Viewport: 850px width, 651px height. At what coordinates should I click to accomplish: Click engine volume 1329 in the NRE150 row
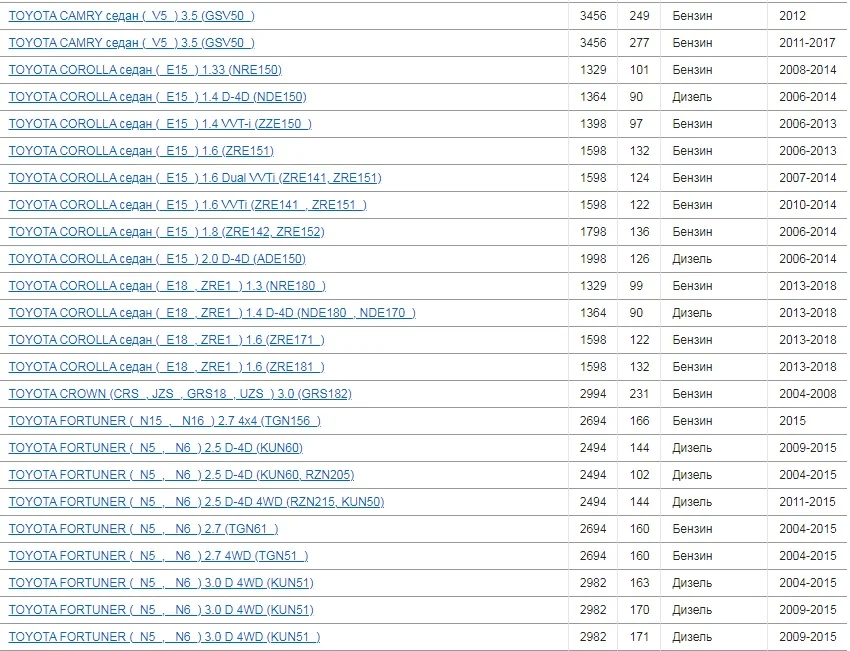tap(593, 70)
